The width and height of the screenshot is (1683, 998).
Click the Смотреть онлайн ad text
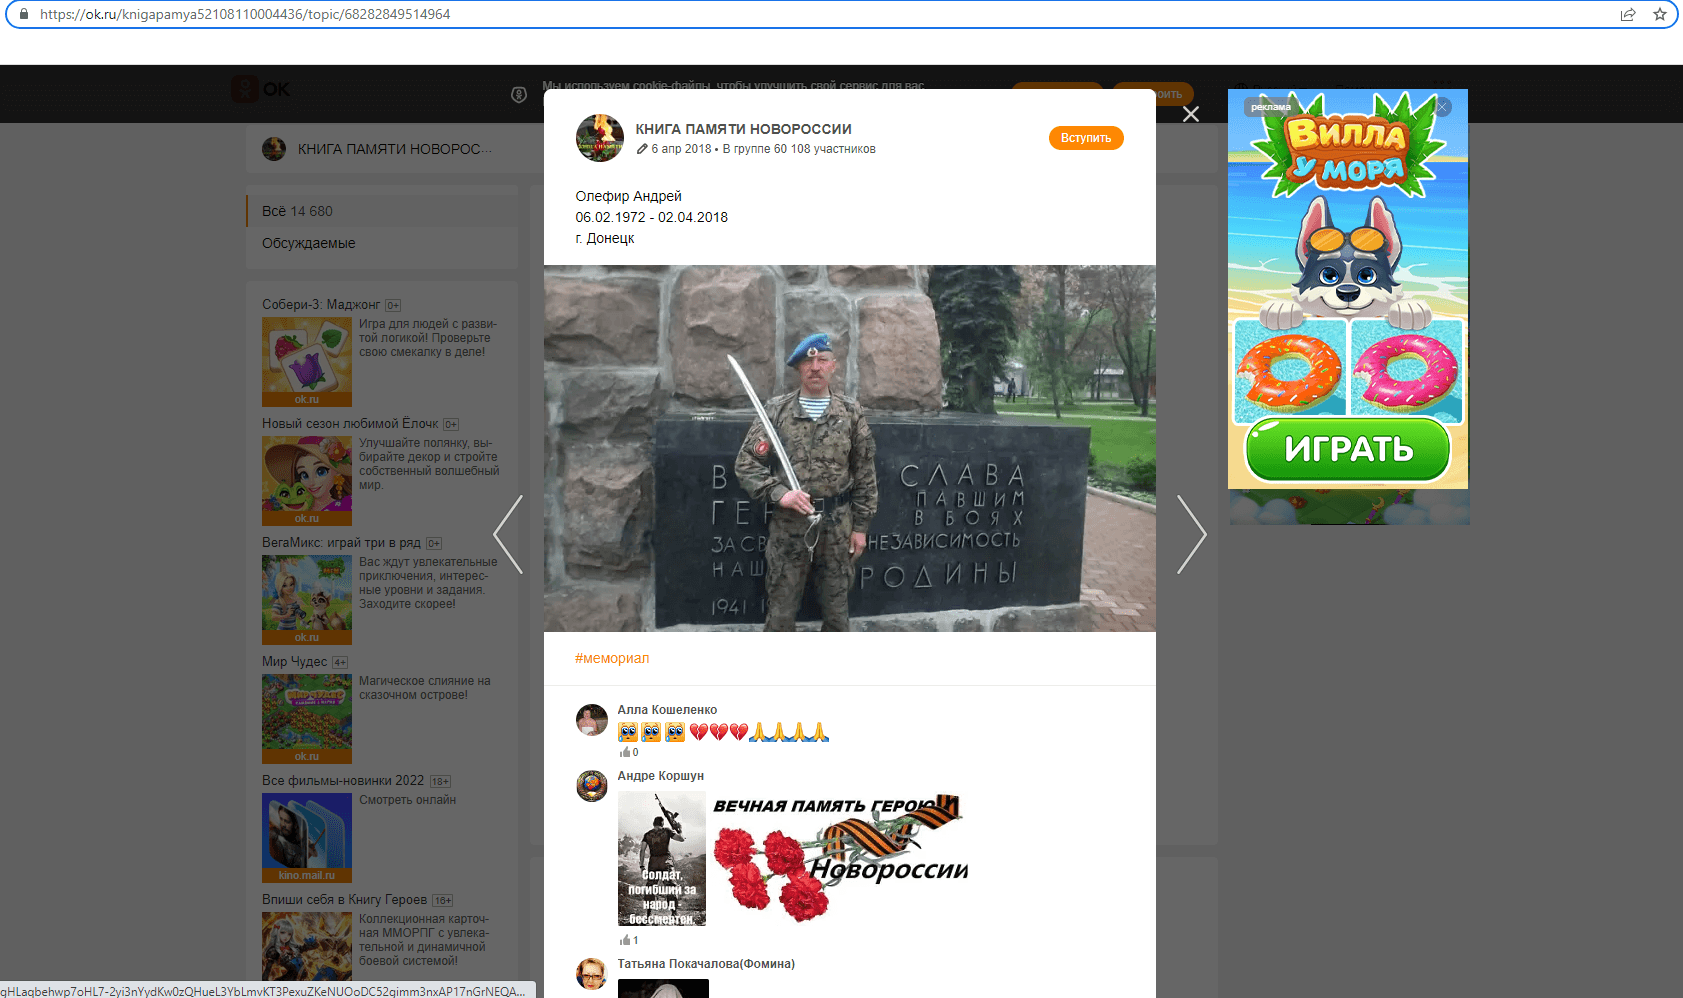[x=408, y=800]
